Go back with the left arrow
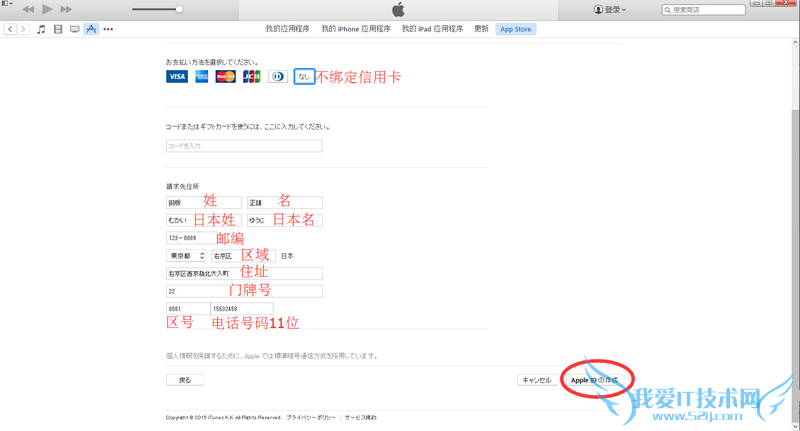 tap(10, 29)
